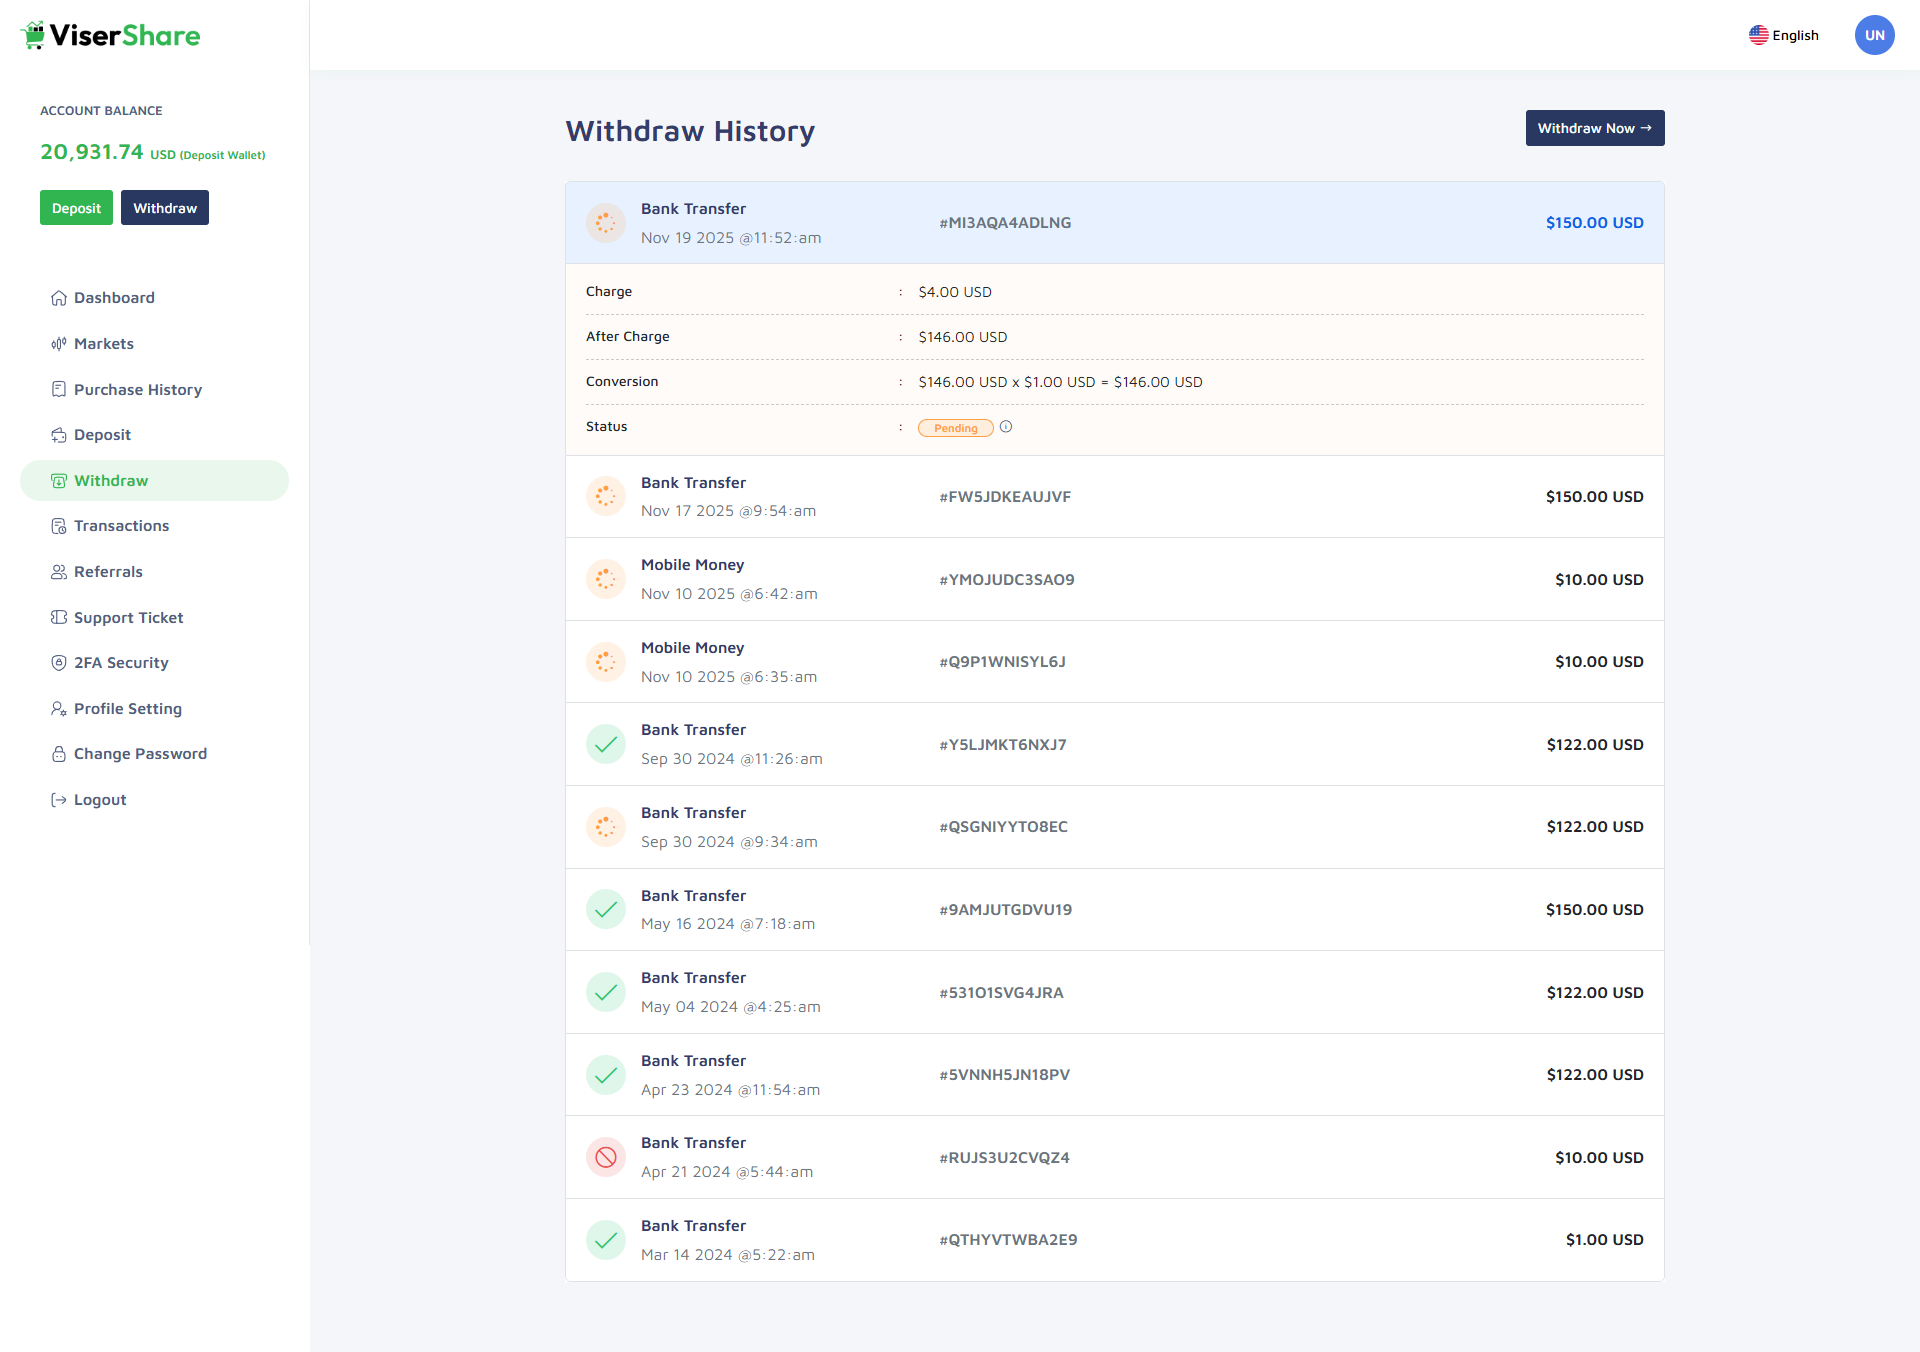
Task: Click the Logout link in sidebar
Action: [x=100, y=800]
